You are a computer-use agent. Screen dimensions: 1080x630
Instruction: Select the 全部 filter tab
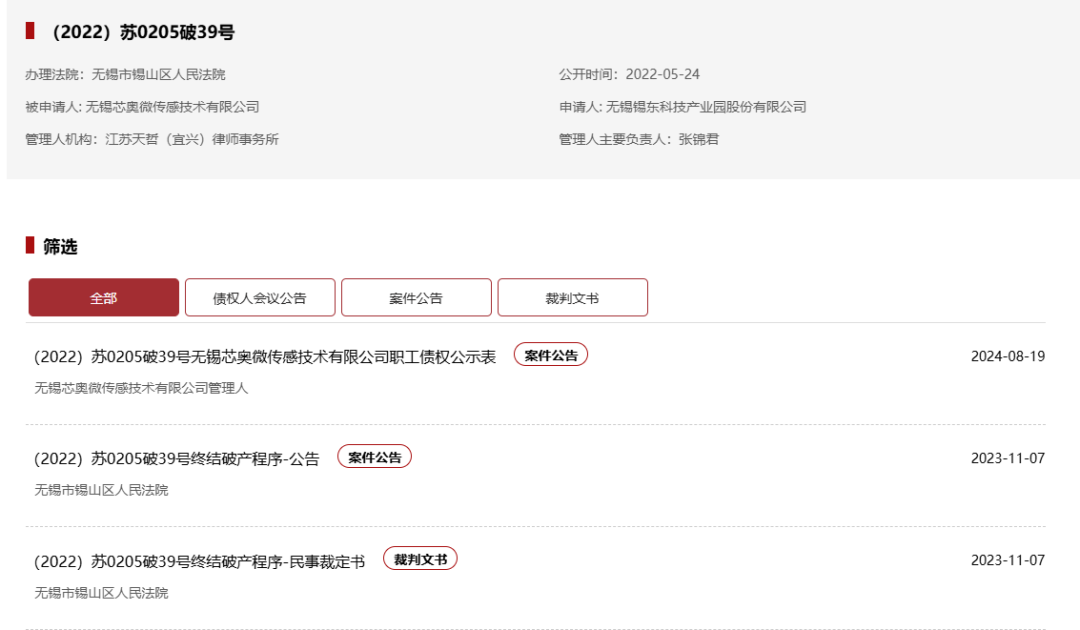pyautogui.click(x=104, y=298)
